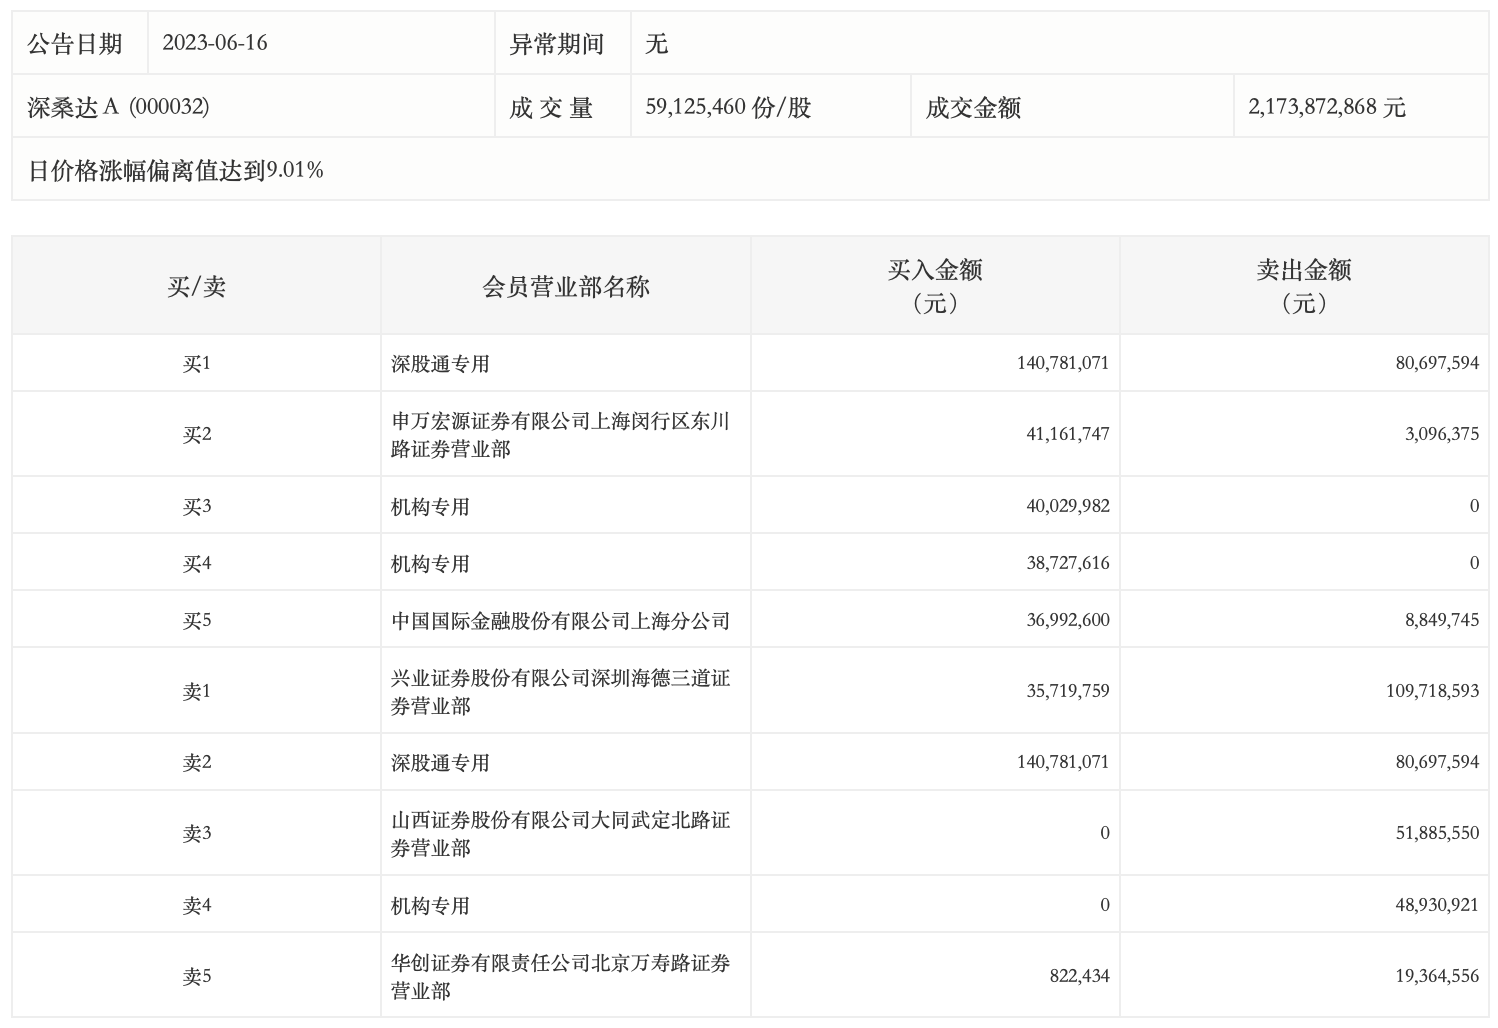Click the 日价格涨幅偏离值达到9.01% description row
The height and width of the screenshot is (1028, 1498).
coord(176,171)
